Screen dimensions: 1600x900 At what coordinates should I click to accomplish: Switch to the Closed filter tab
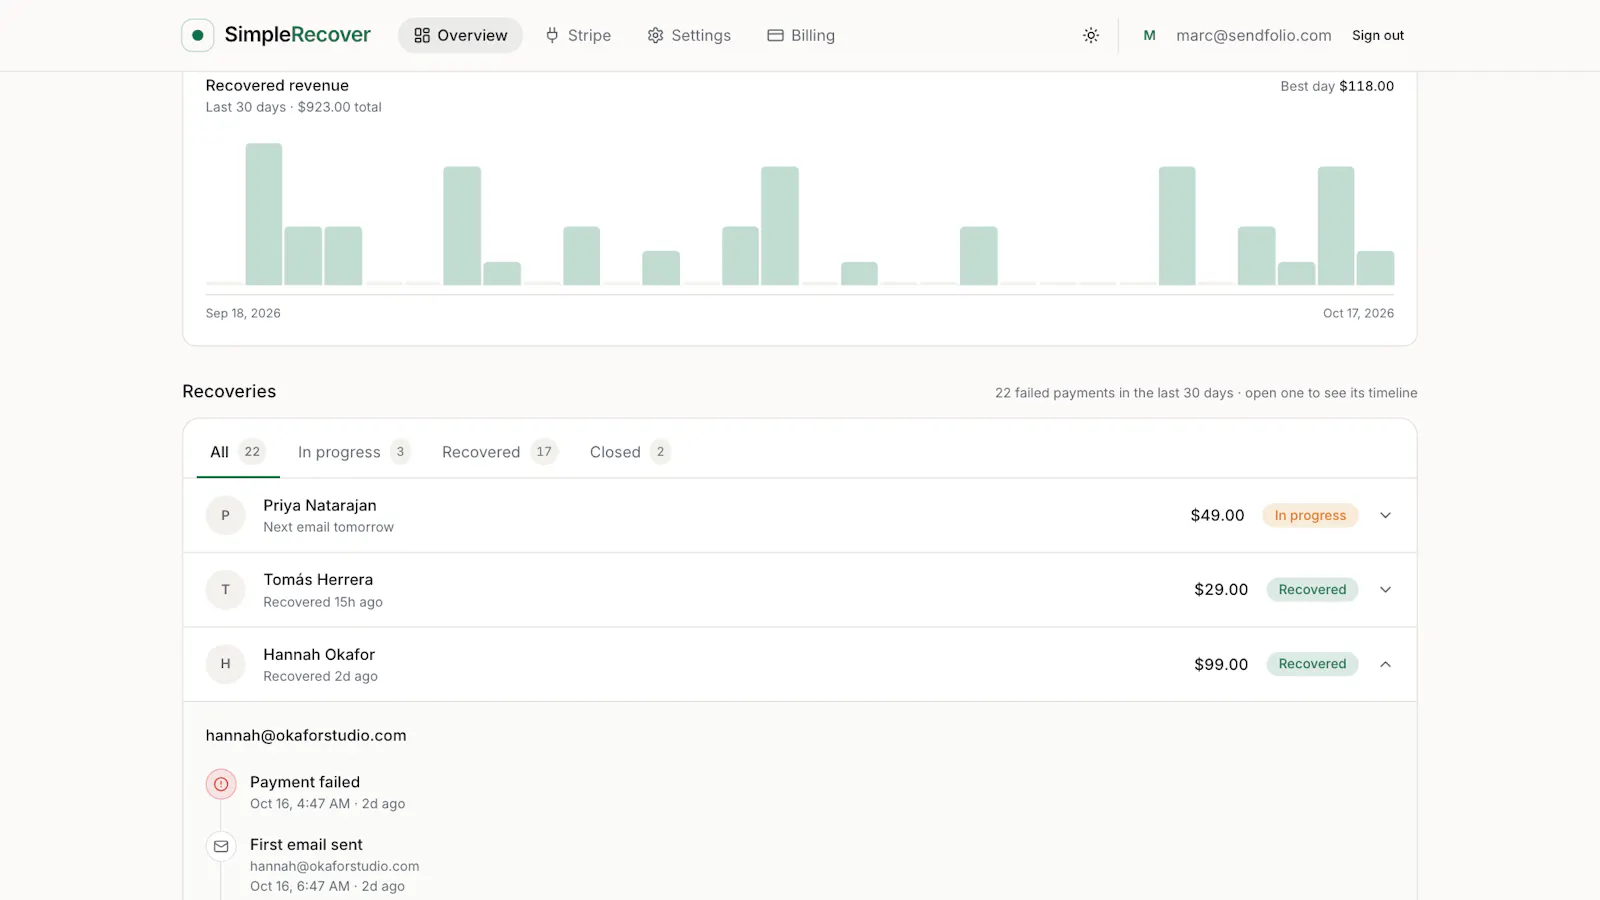coord(629,452)
